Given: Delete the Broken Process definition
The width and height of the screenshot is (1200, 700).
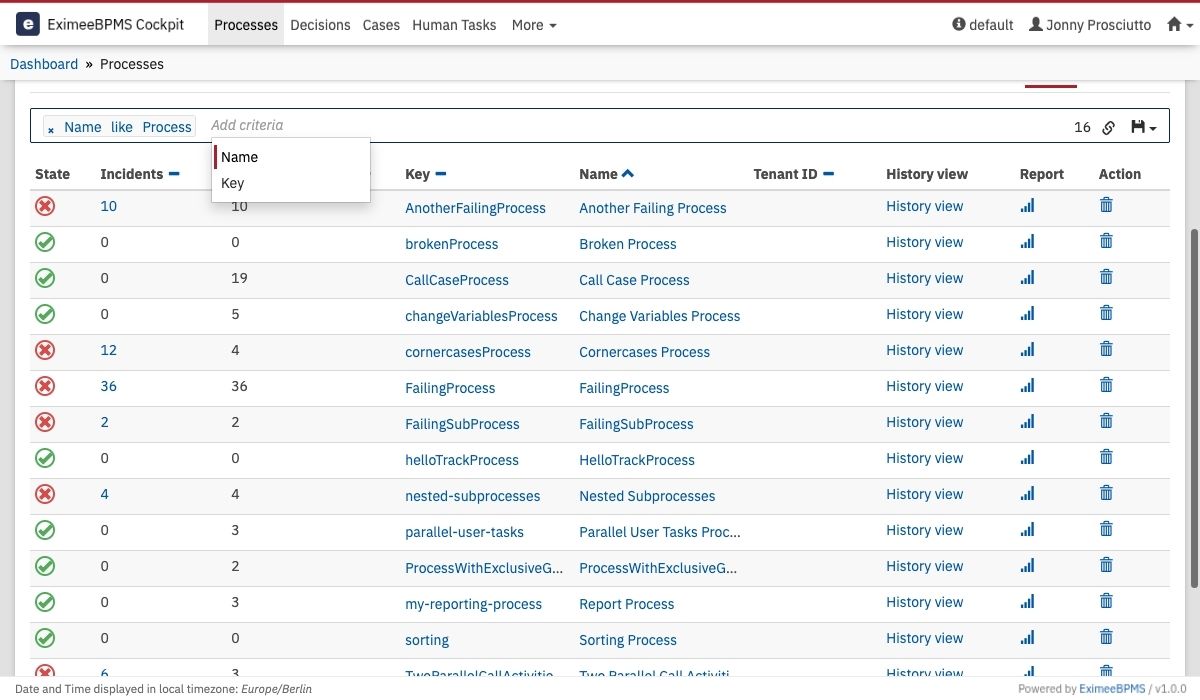Looking at the screenshot, I should click(x=1106, y=241).
